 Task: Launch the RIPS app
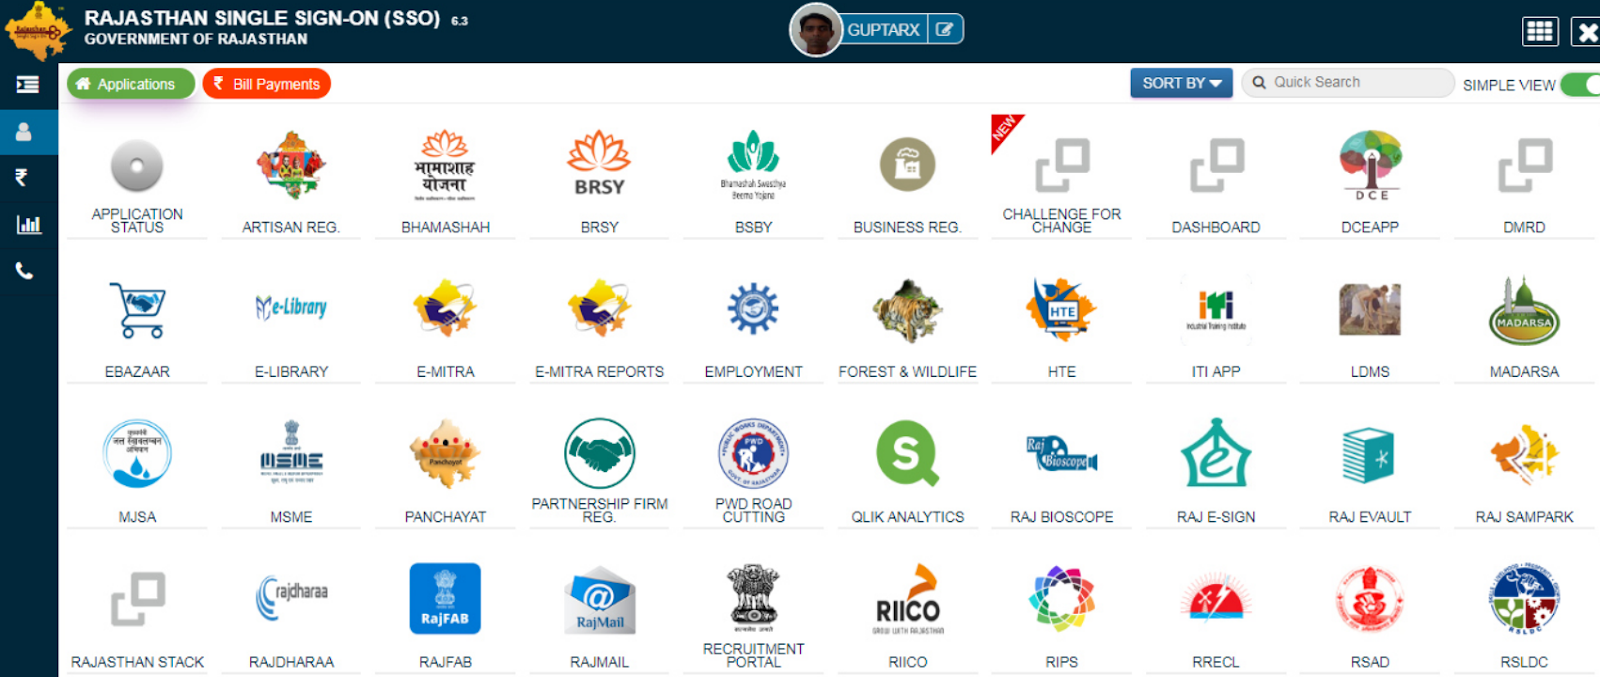(1061, 598)
